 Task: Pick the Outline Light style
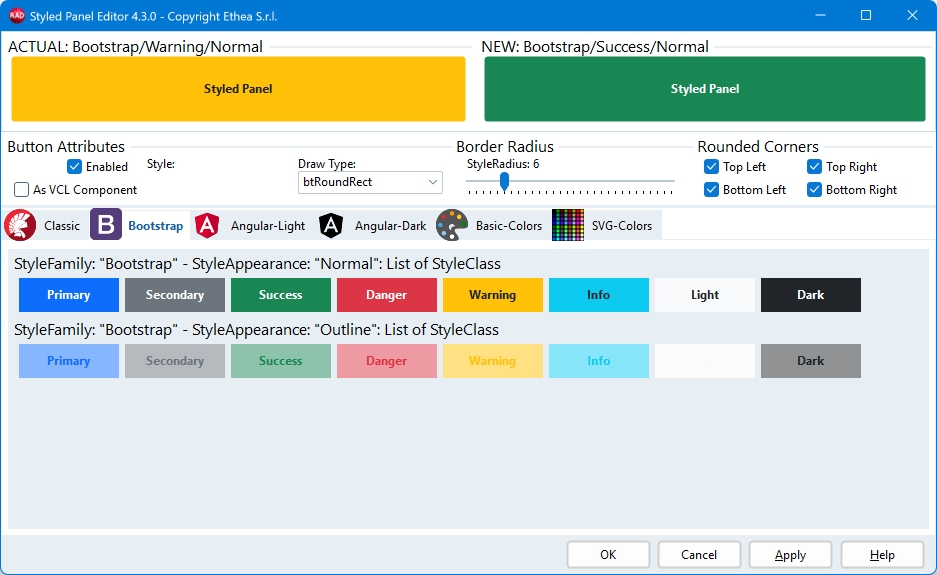(x=705, y=360)
